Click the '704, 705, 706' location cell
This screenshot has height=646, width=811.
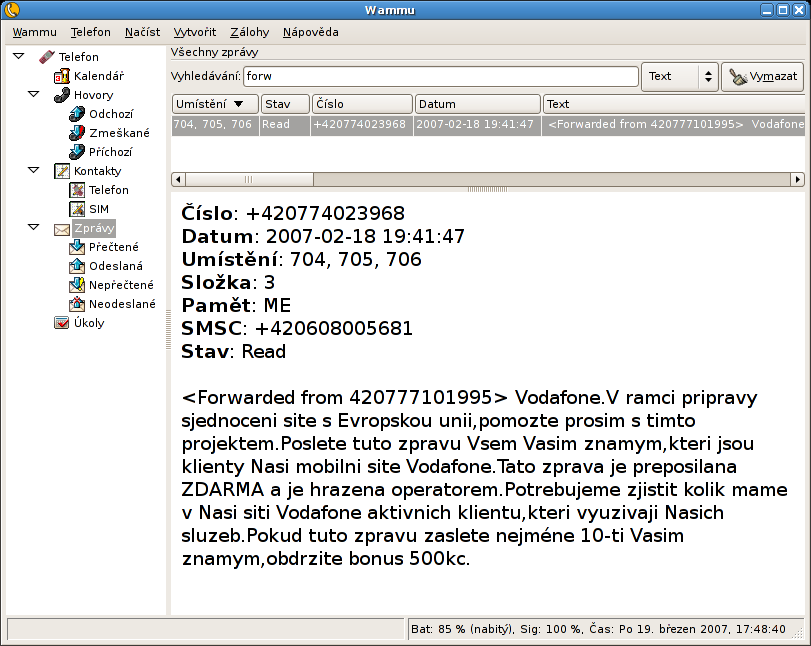tap(213, 124)
